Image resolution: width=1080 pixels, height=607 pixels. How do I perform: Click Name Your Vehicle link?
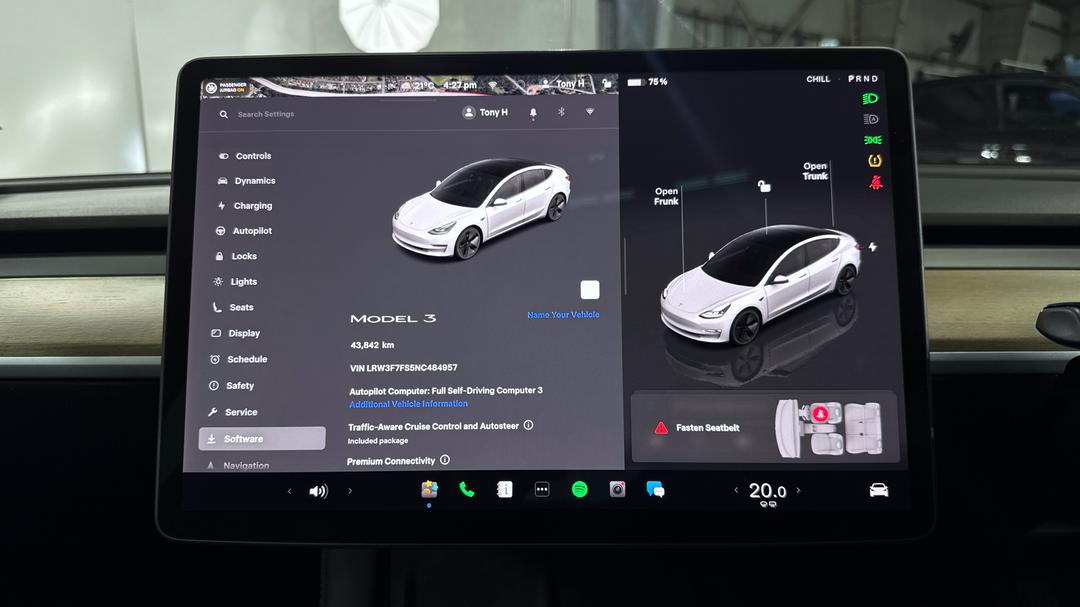tap(563, 315)
